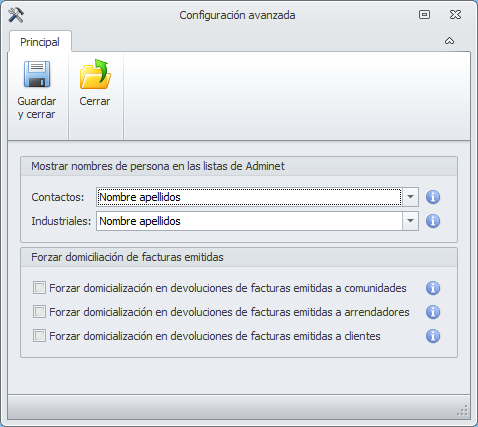Click the 'Configuración avanzada' window title

click(237, 15)
